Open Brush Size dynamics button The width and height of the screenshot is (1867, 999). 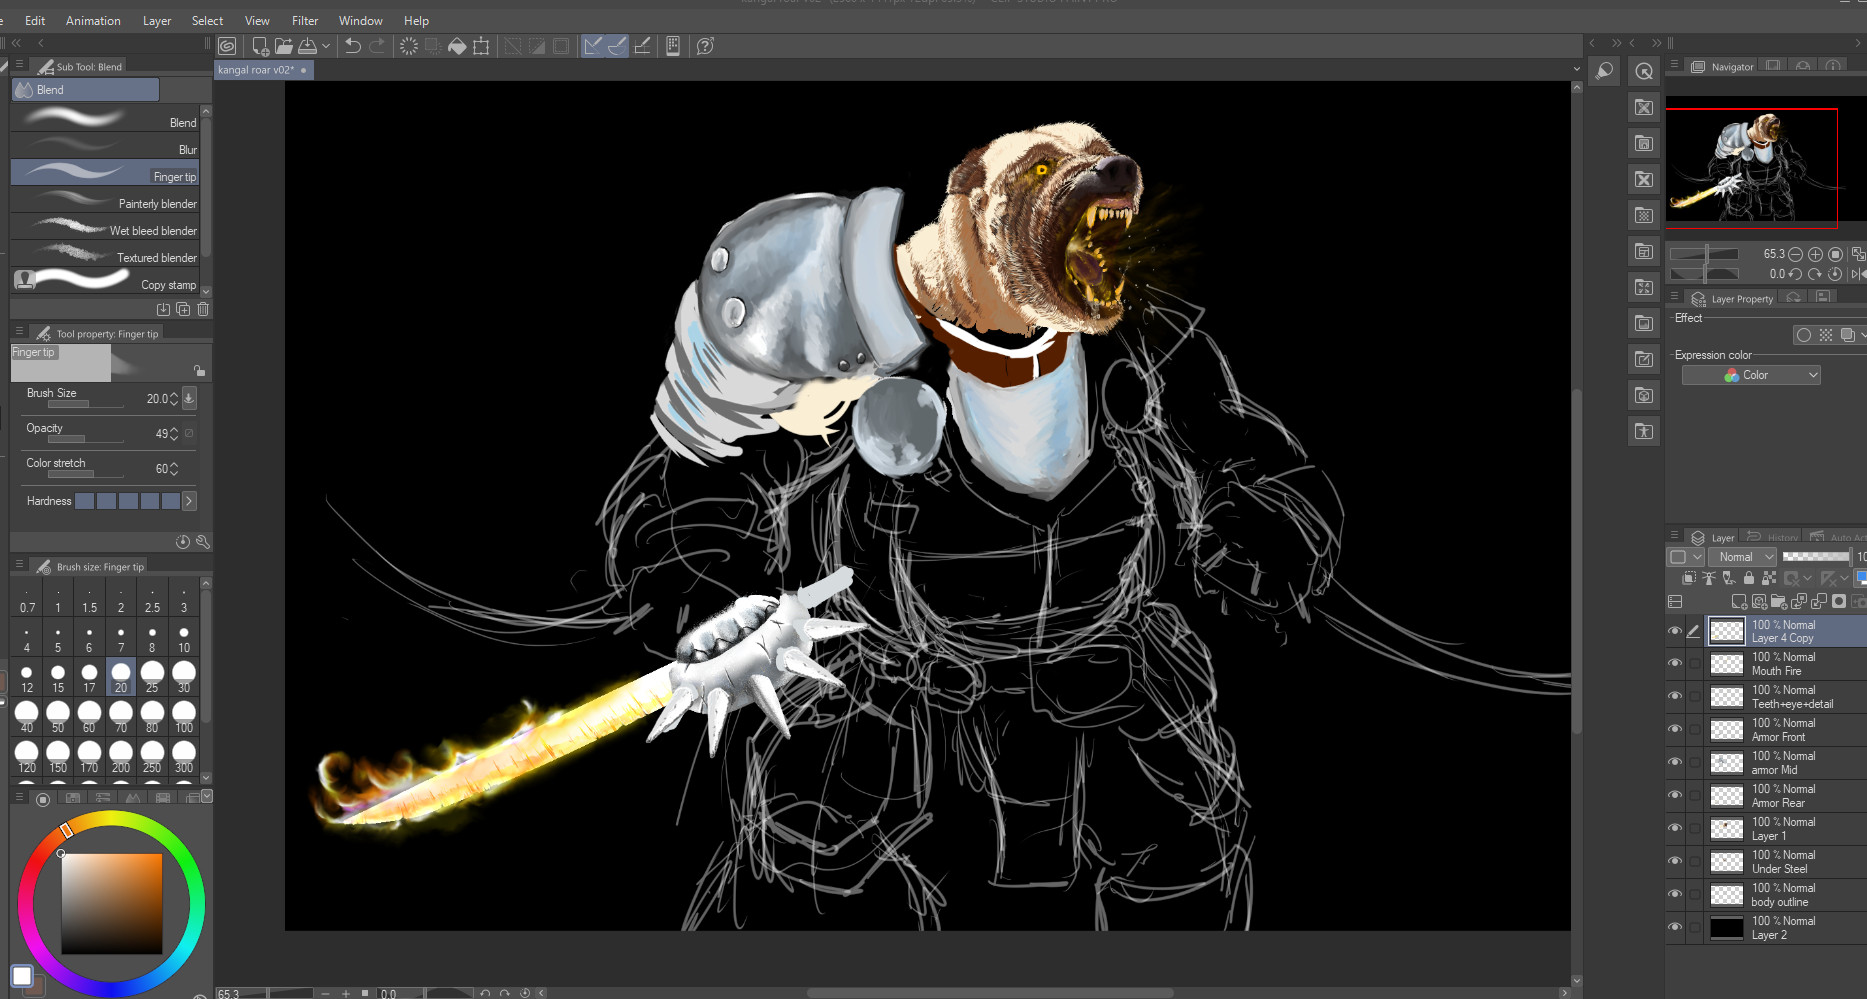tap(190, 398)
